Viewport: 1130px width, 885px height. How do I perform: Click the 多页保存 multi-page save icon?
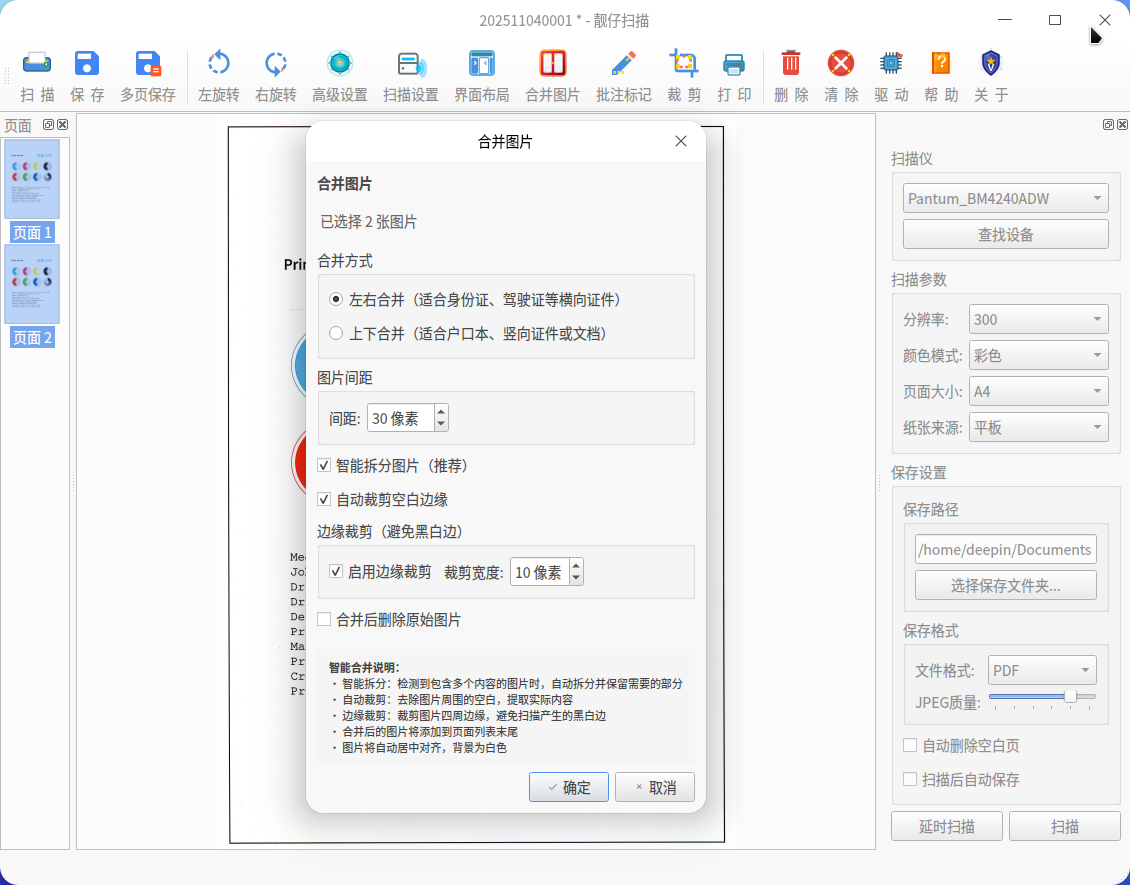148,63
